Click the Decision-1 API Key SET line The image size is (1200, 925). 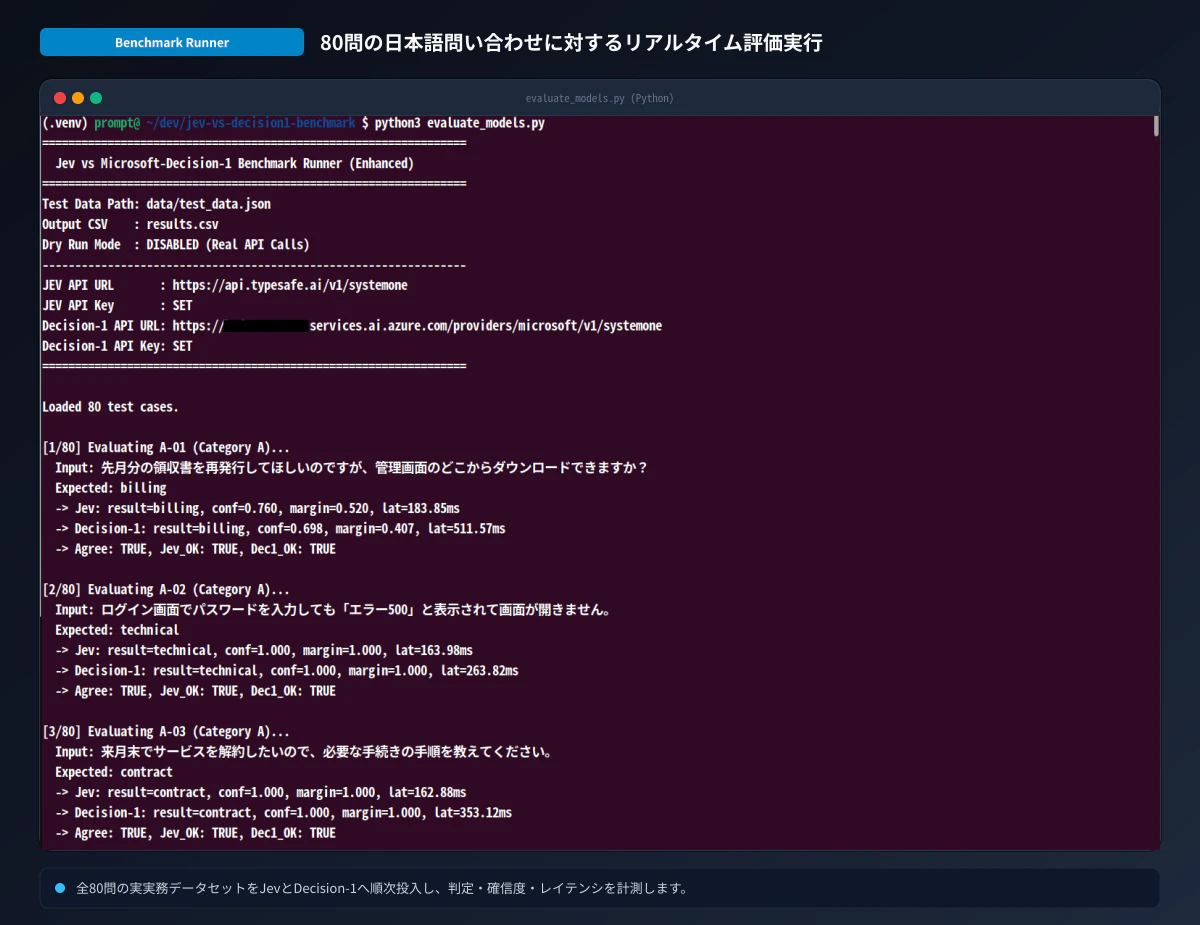tap(117, 346)
